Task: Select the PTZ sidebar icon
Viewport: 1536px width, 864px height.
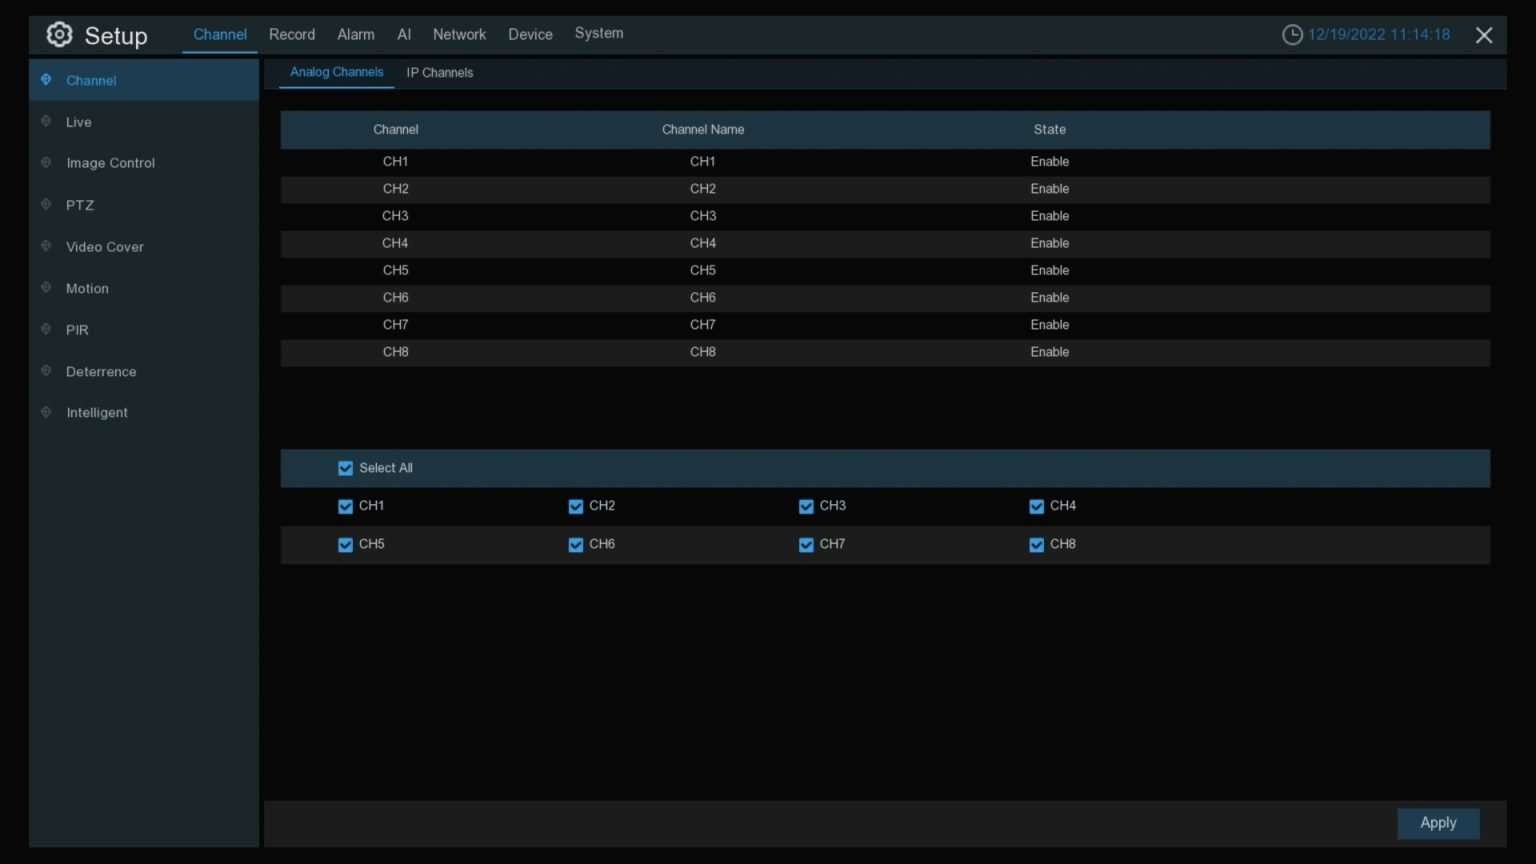Action: tap(46, 205)
